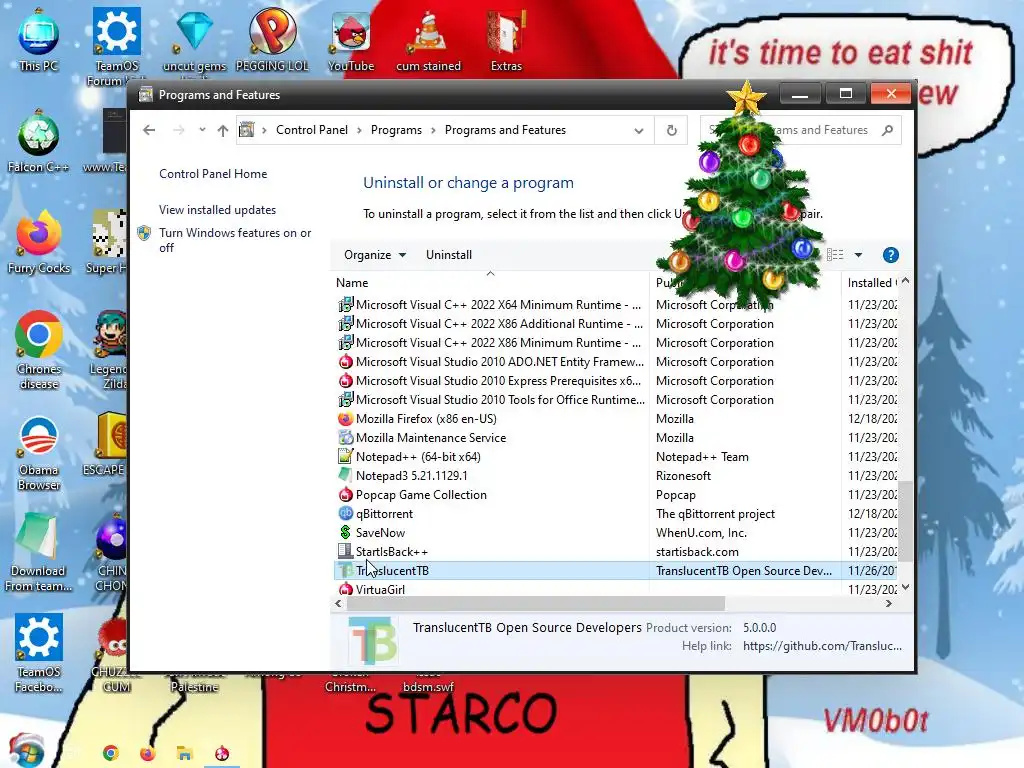Click WhenU.com, Inc. publisher cell

(x=701, y=533)
